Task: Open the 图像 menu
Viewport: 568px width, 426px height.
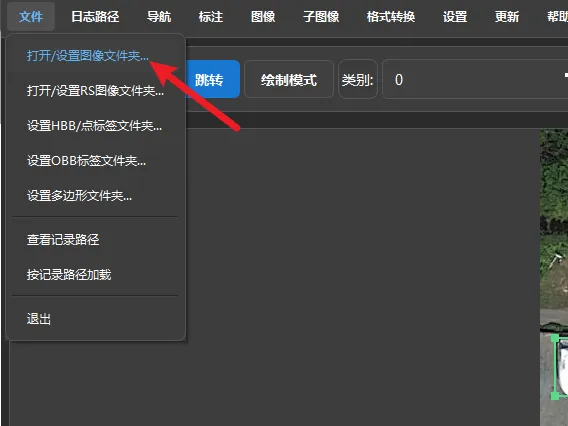Action: [263, 17]
